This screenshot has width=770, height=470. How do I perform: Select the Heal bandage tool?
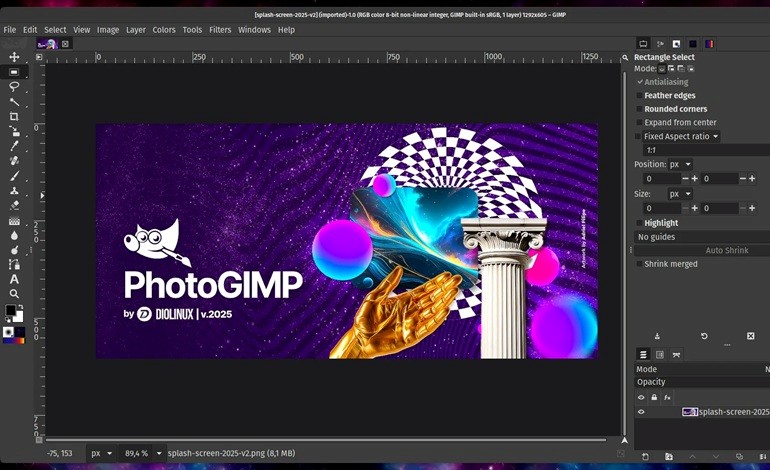[14, 161]
